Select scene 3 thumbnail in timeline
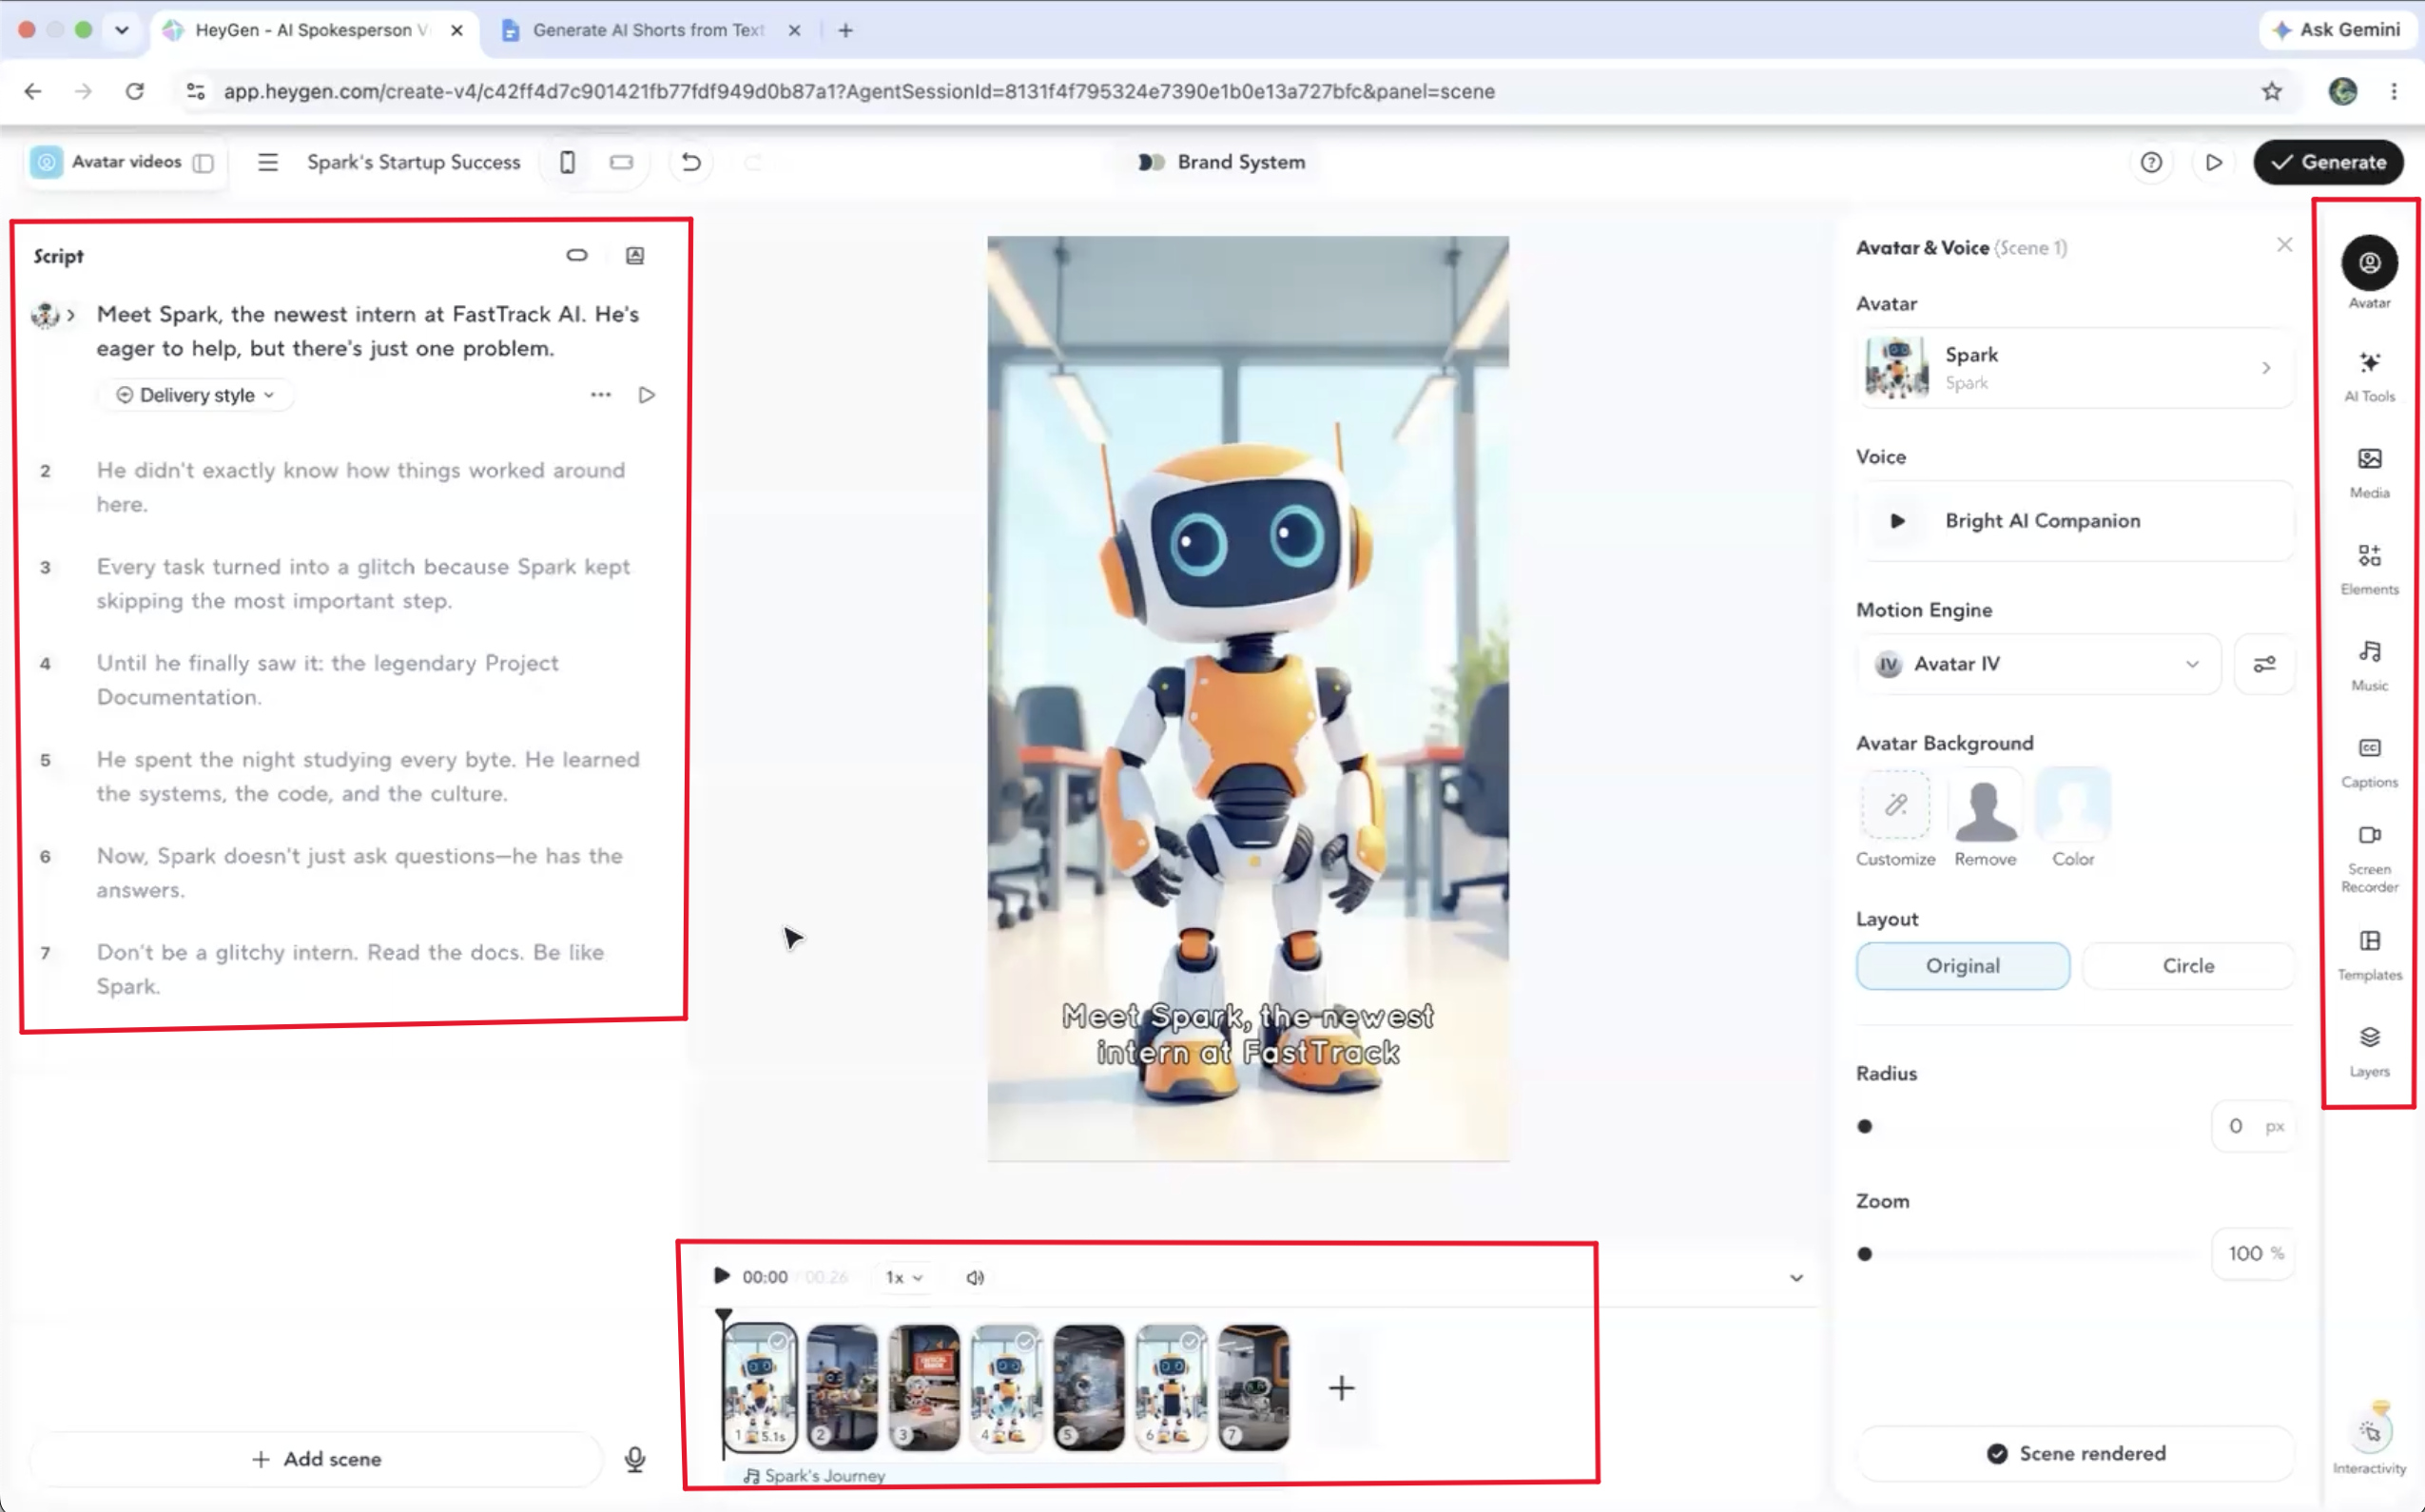2425x1512 pixels. (x=924, y=1388)
